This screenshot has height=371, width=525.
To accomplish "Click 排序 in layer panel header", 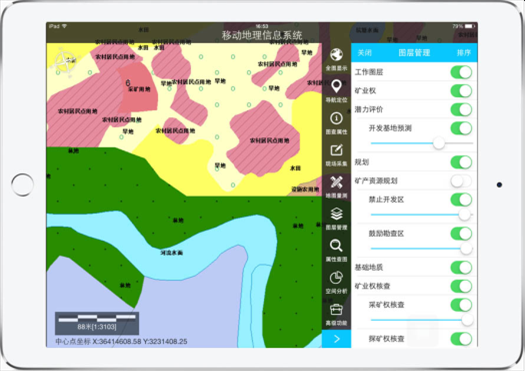I will pyautogui.click(x=464, y=53).
